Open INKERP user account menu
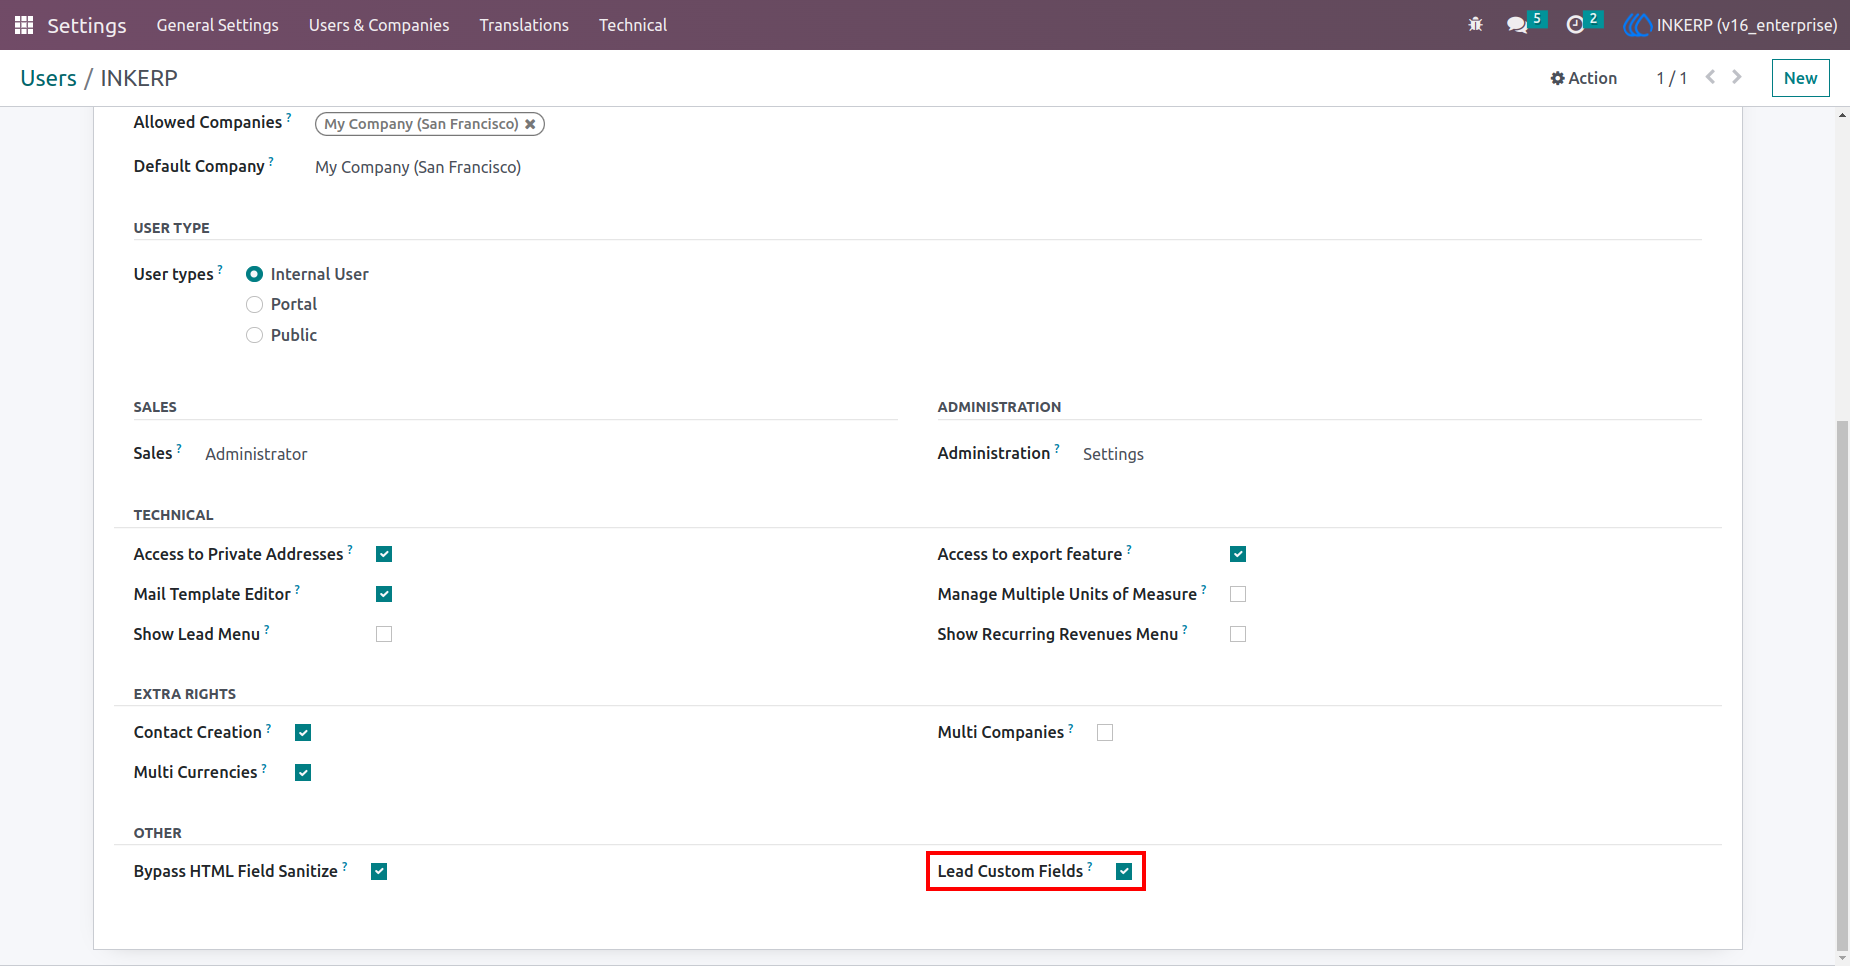1850x966 pixels. [1731, 25]
